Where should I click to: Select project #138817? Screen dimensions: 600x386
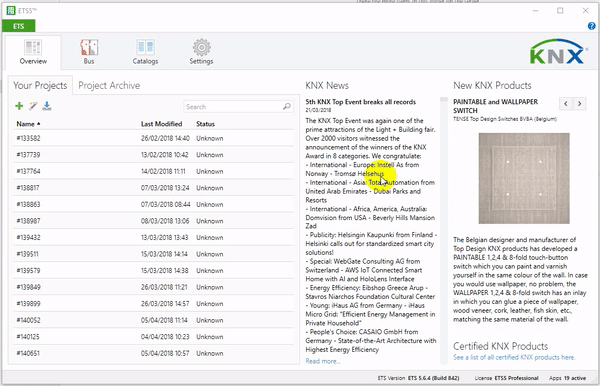pyautogui.click(x=153, y=188)
